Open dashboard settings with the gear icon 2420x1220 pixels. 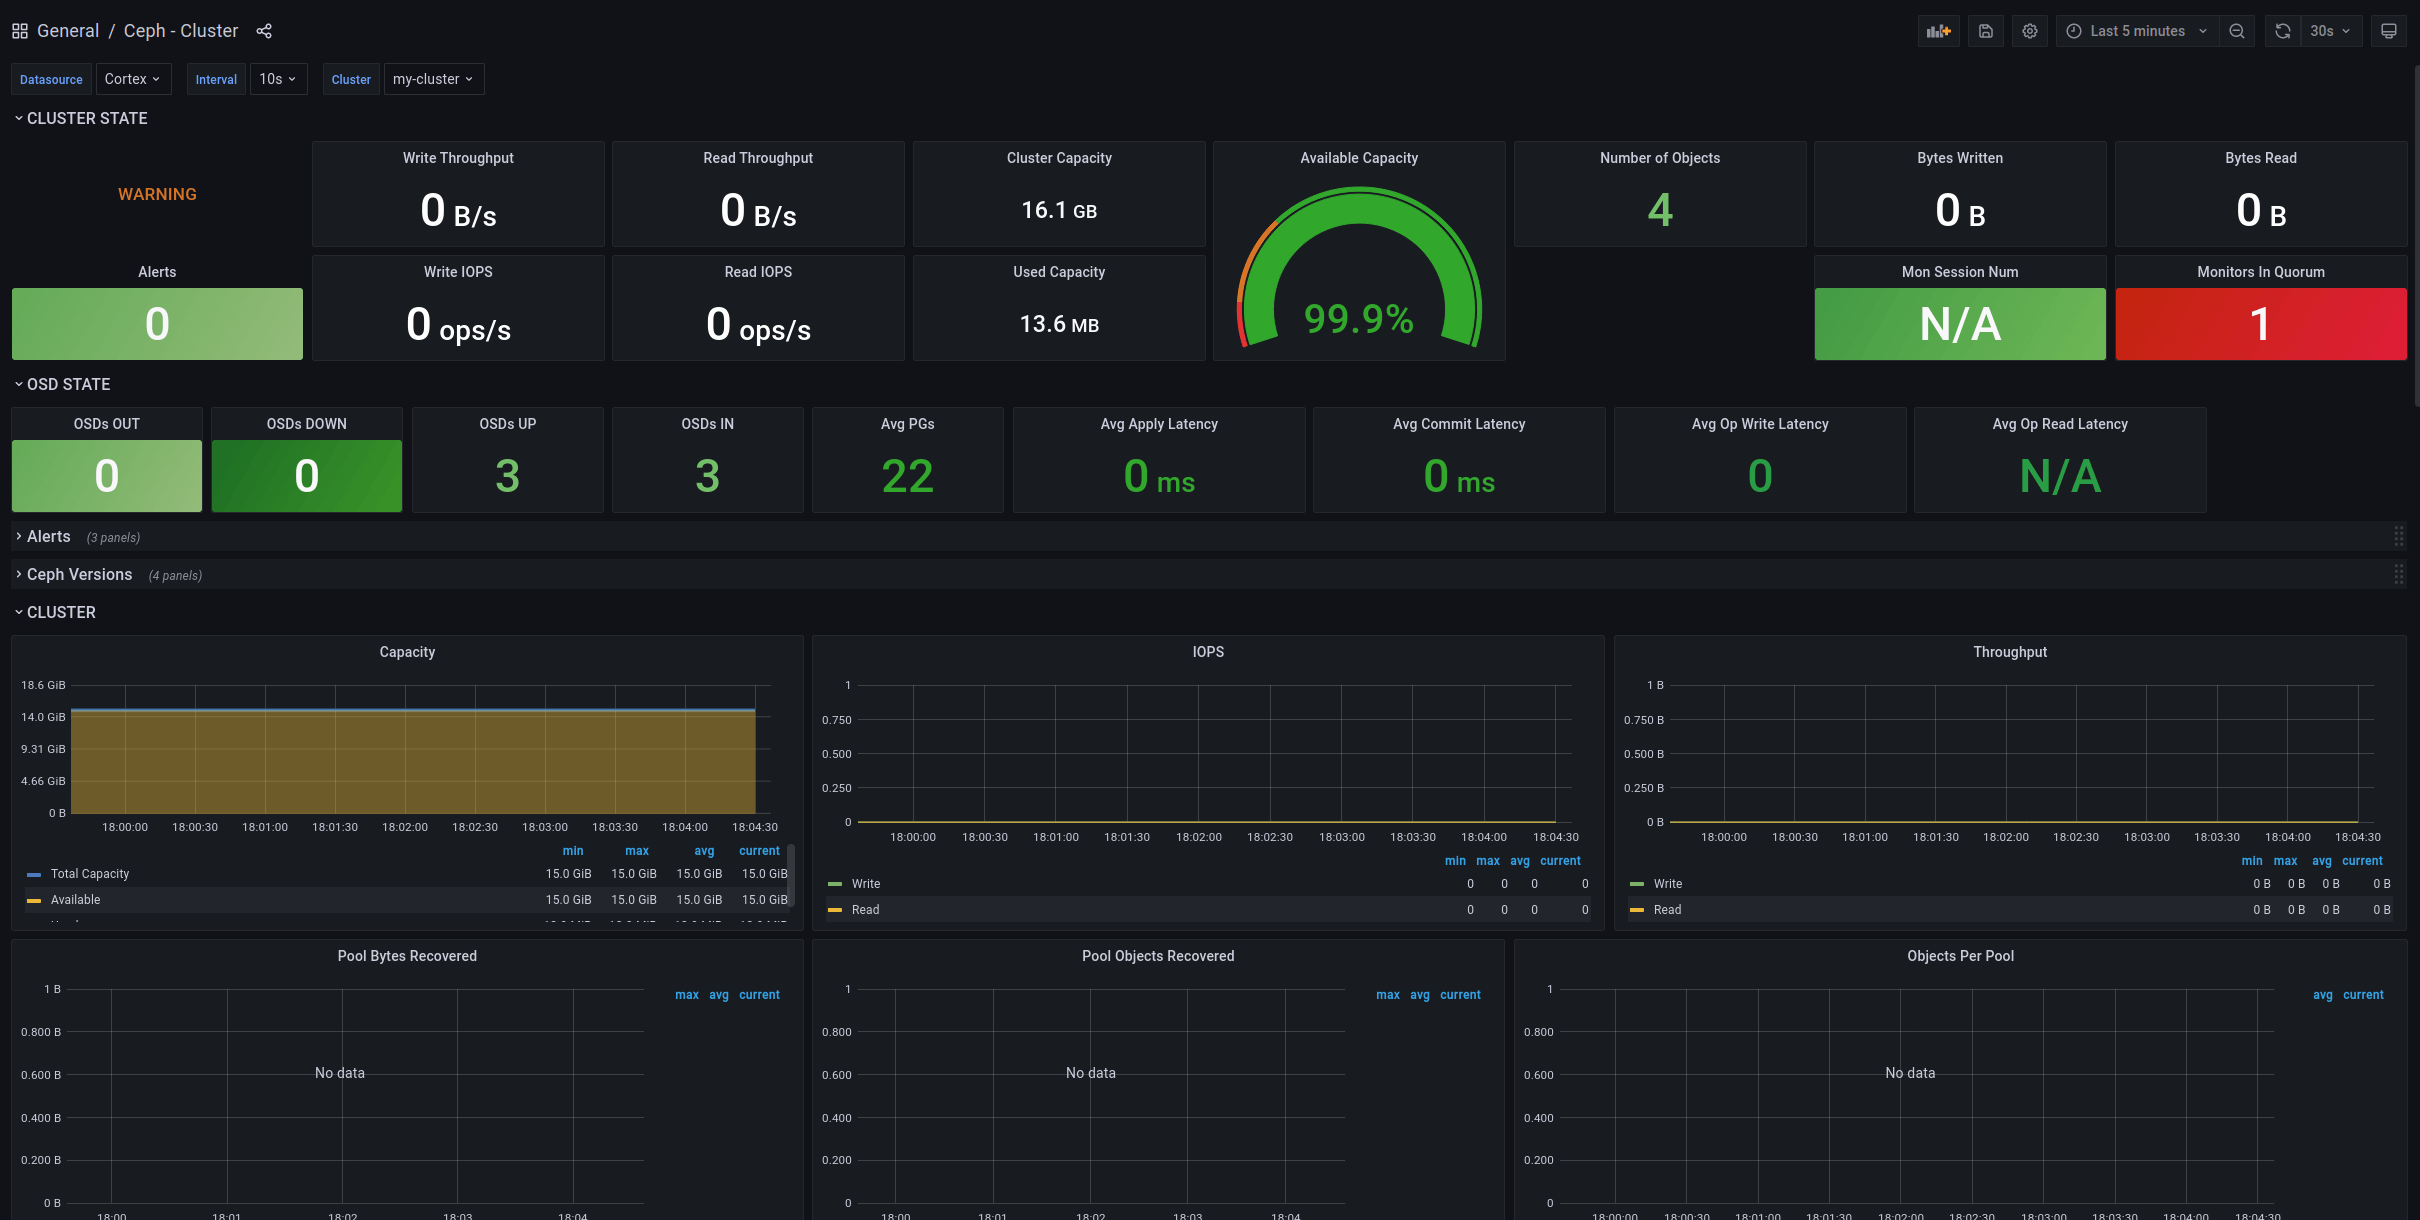click(2030, 31)
